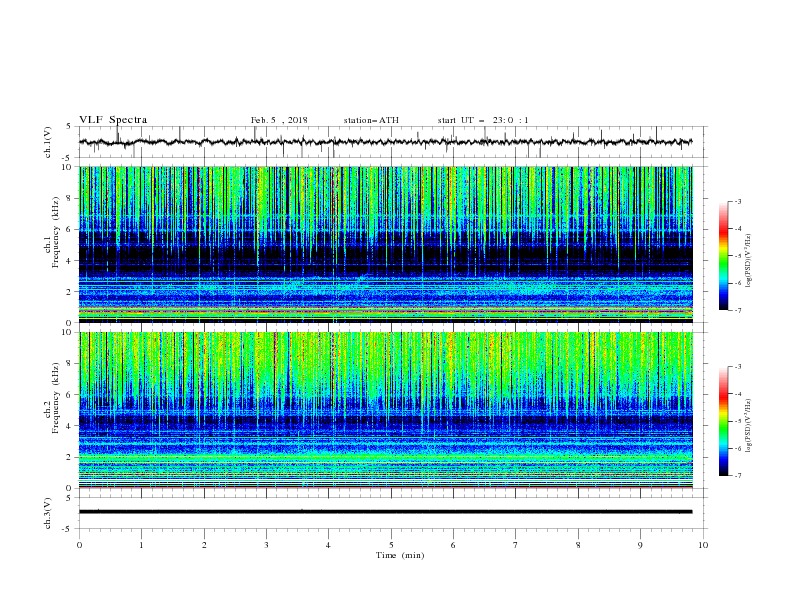Click the ch.2 spectrogram color scale bar
792x612 pixels.
(x=723, y=421)
